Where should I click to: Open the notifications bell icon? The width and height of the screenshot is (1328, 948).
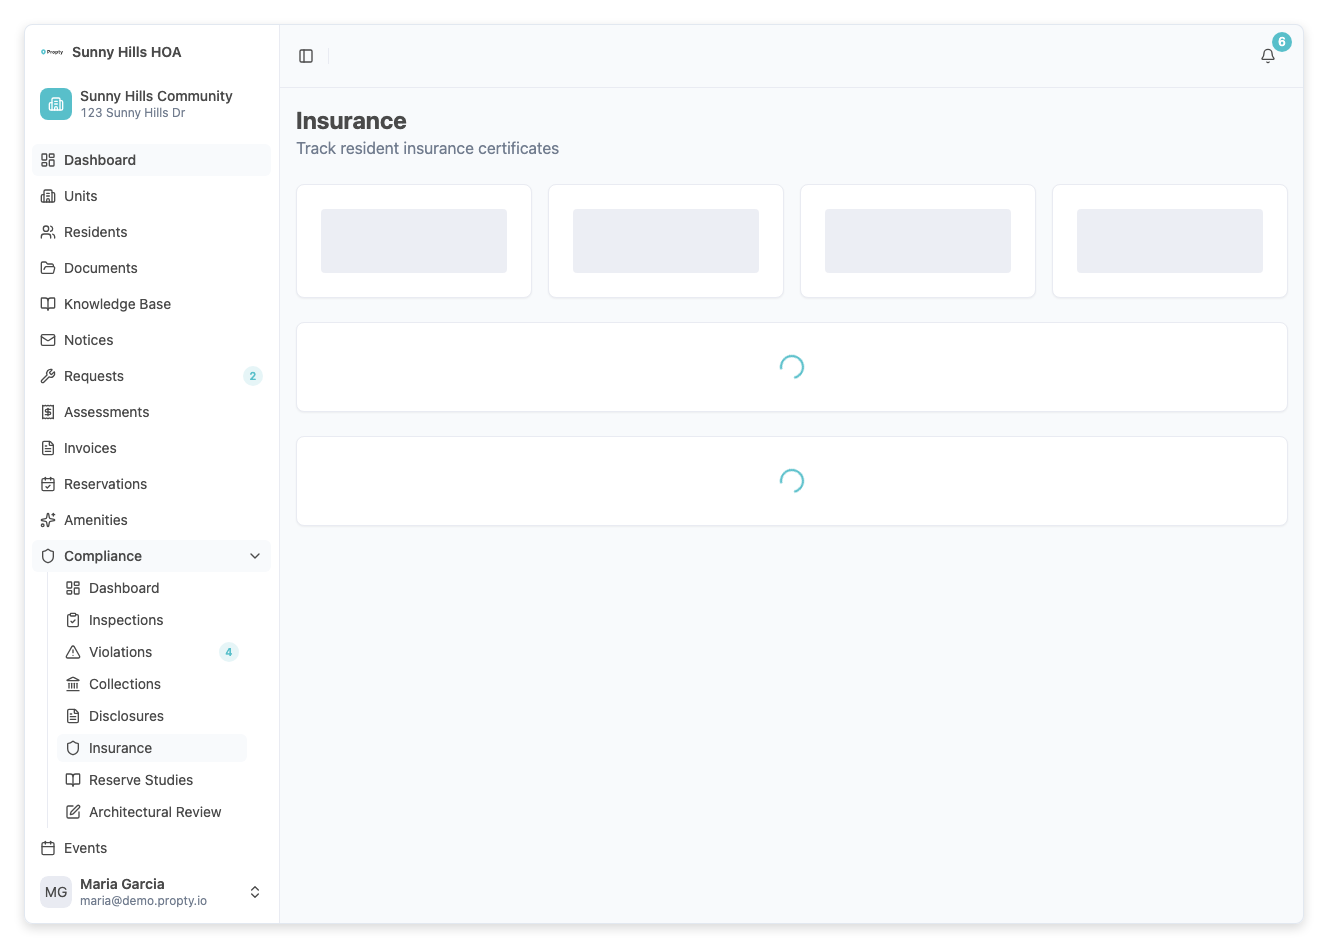click(1267, 56)
